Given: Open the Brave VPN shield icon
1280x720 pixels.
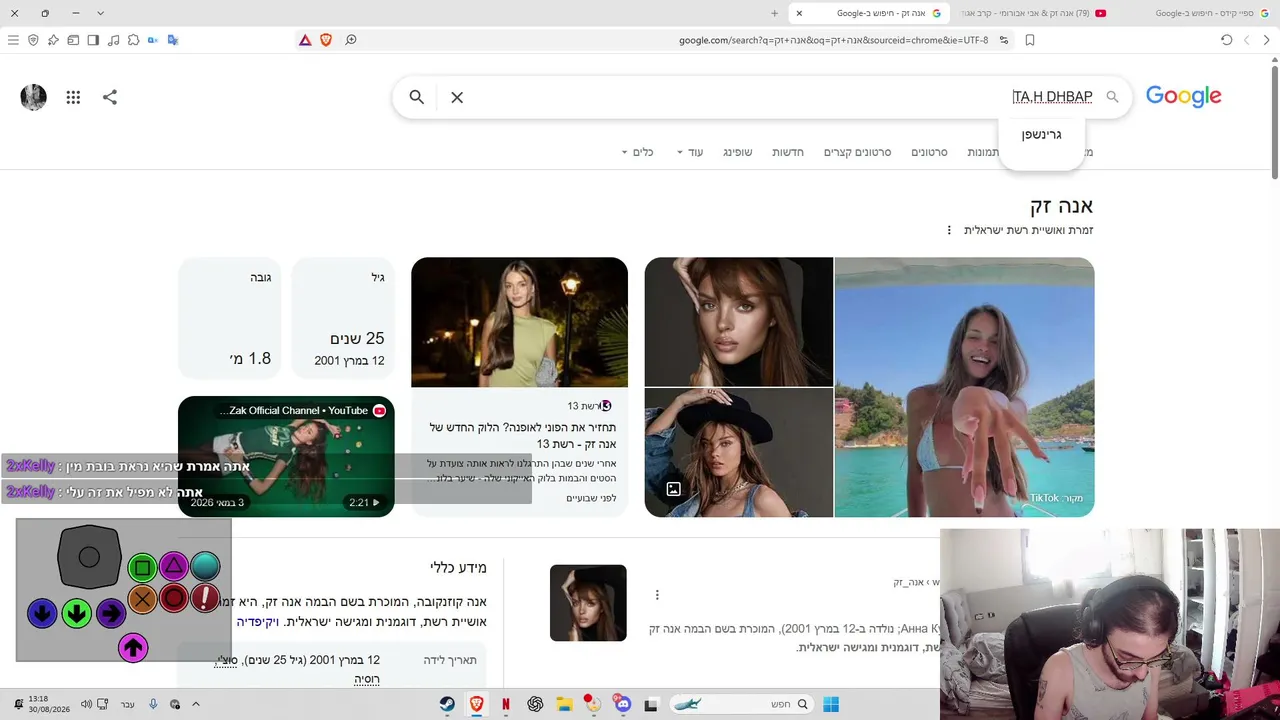Looking at the screenshot, I should [x=33, y=40].
